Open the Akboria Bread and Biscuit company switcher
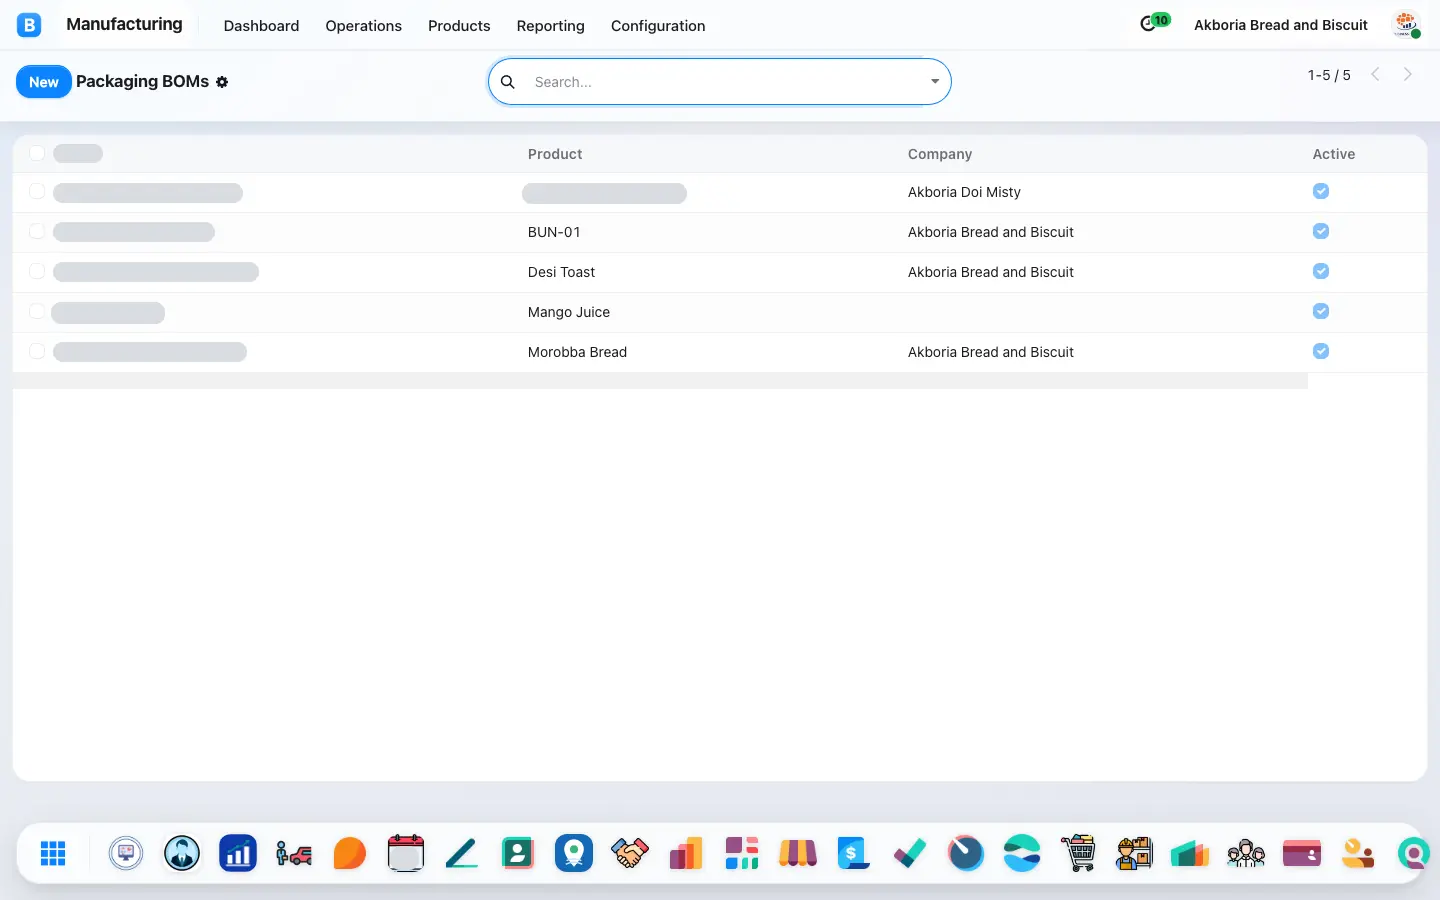Image resolution: width=1440 pixels, height=900 pixels. click(x=1281, y=25)
